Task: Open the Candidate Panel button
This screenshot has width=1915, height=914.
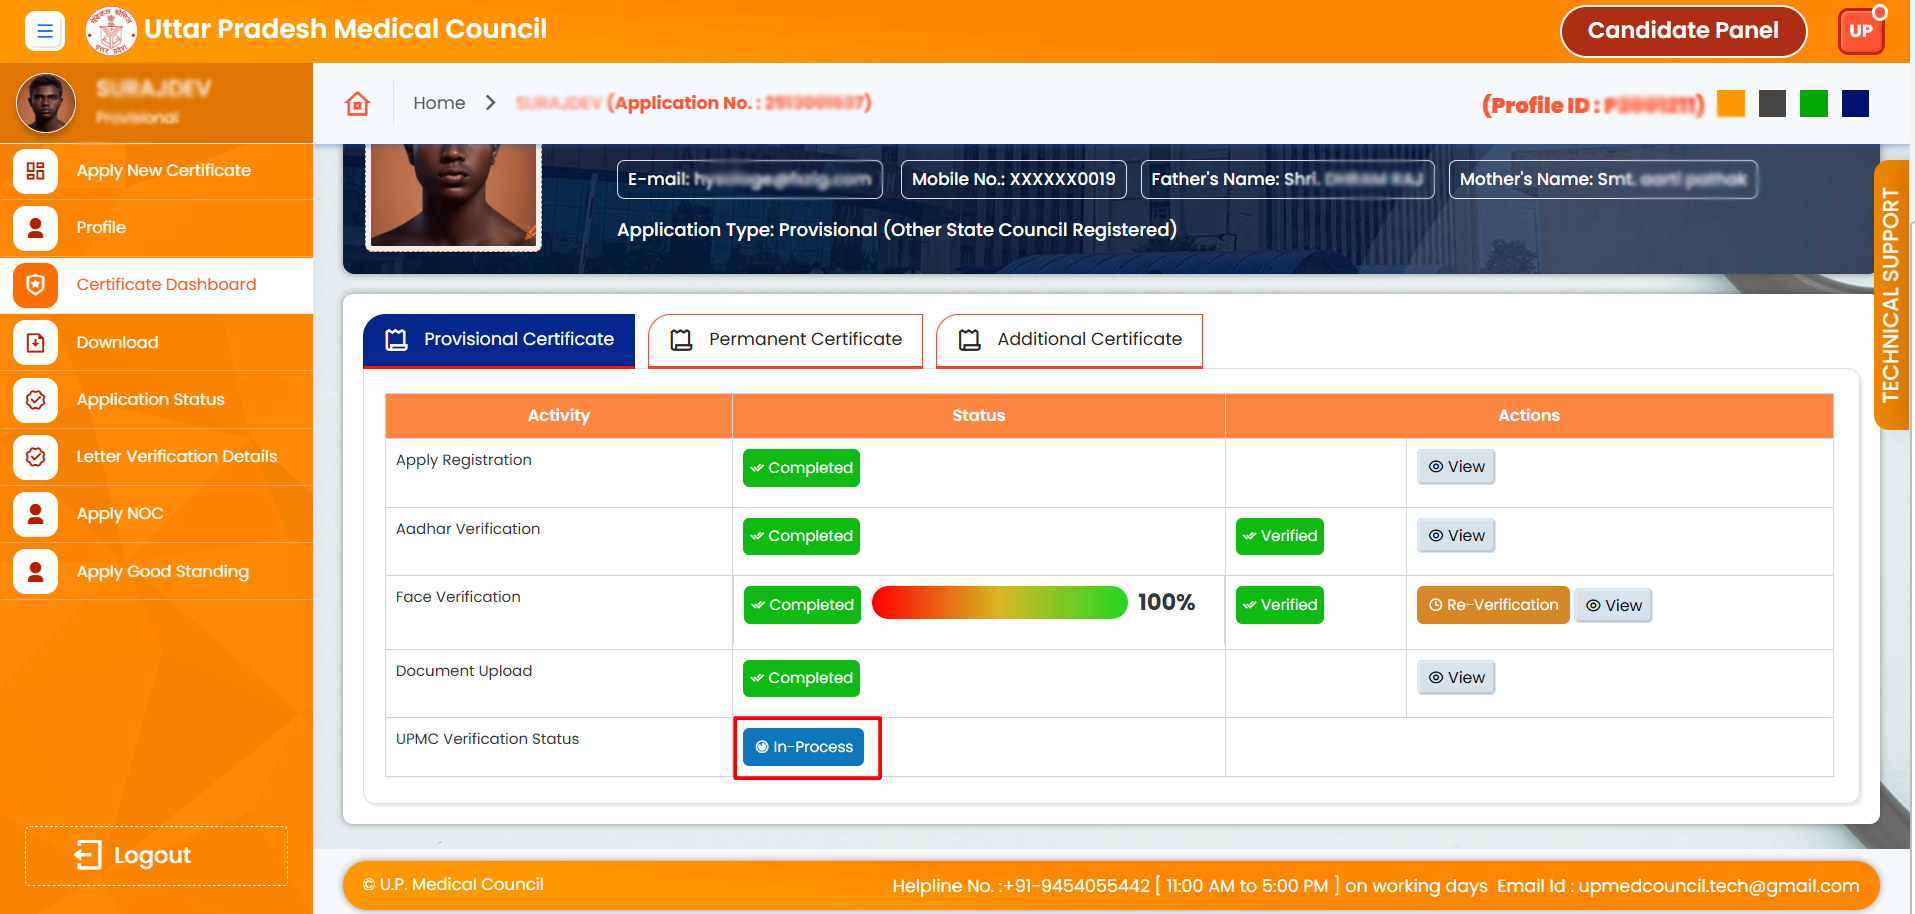Action: pos(1682,31)
